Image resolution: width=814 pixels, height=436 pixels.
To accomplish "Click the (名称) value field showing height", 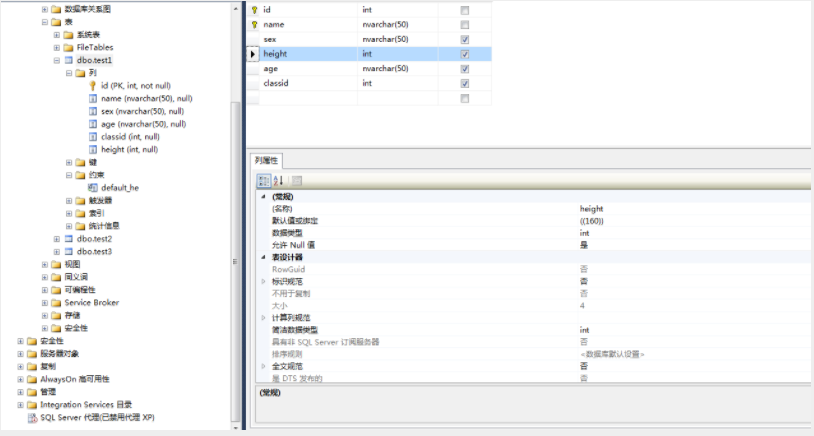I will 695,209.
